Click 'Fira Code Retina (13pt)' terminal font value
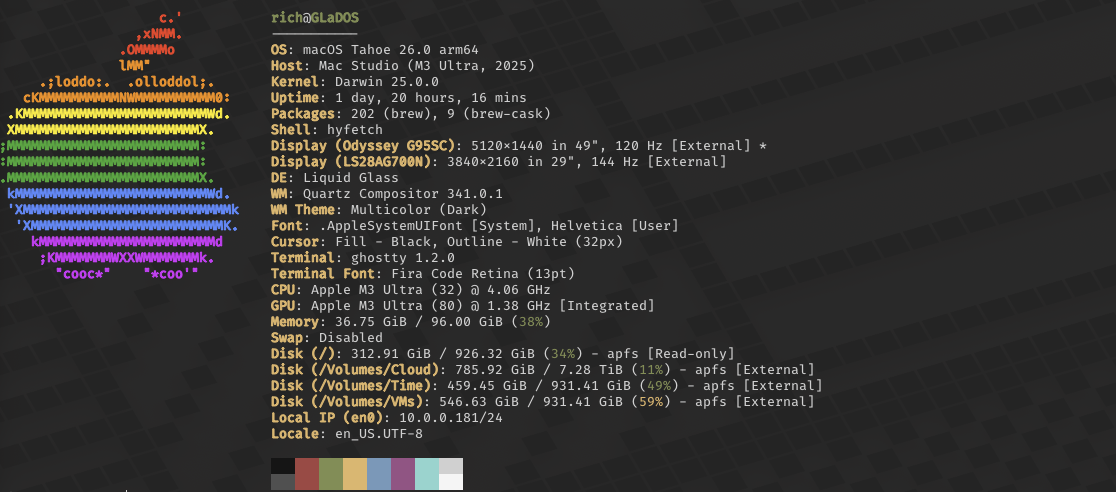 (x=483, y=273)
